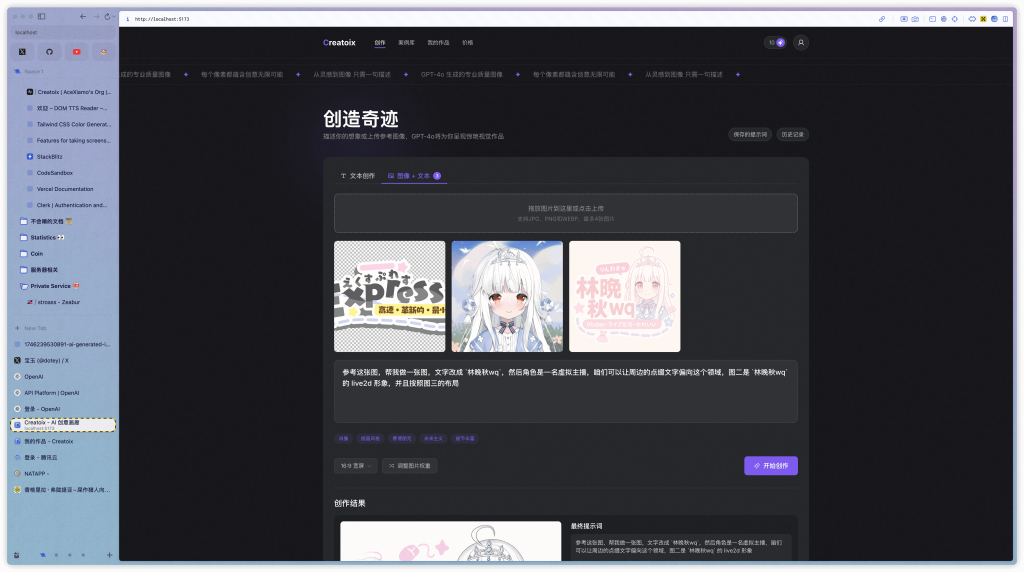This screenshot has width=1024, height=572.
Task: Click the 历史记录 button
Action: pos(793,133)
